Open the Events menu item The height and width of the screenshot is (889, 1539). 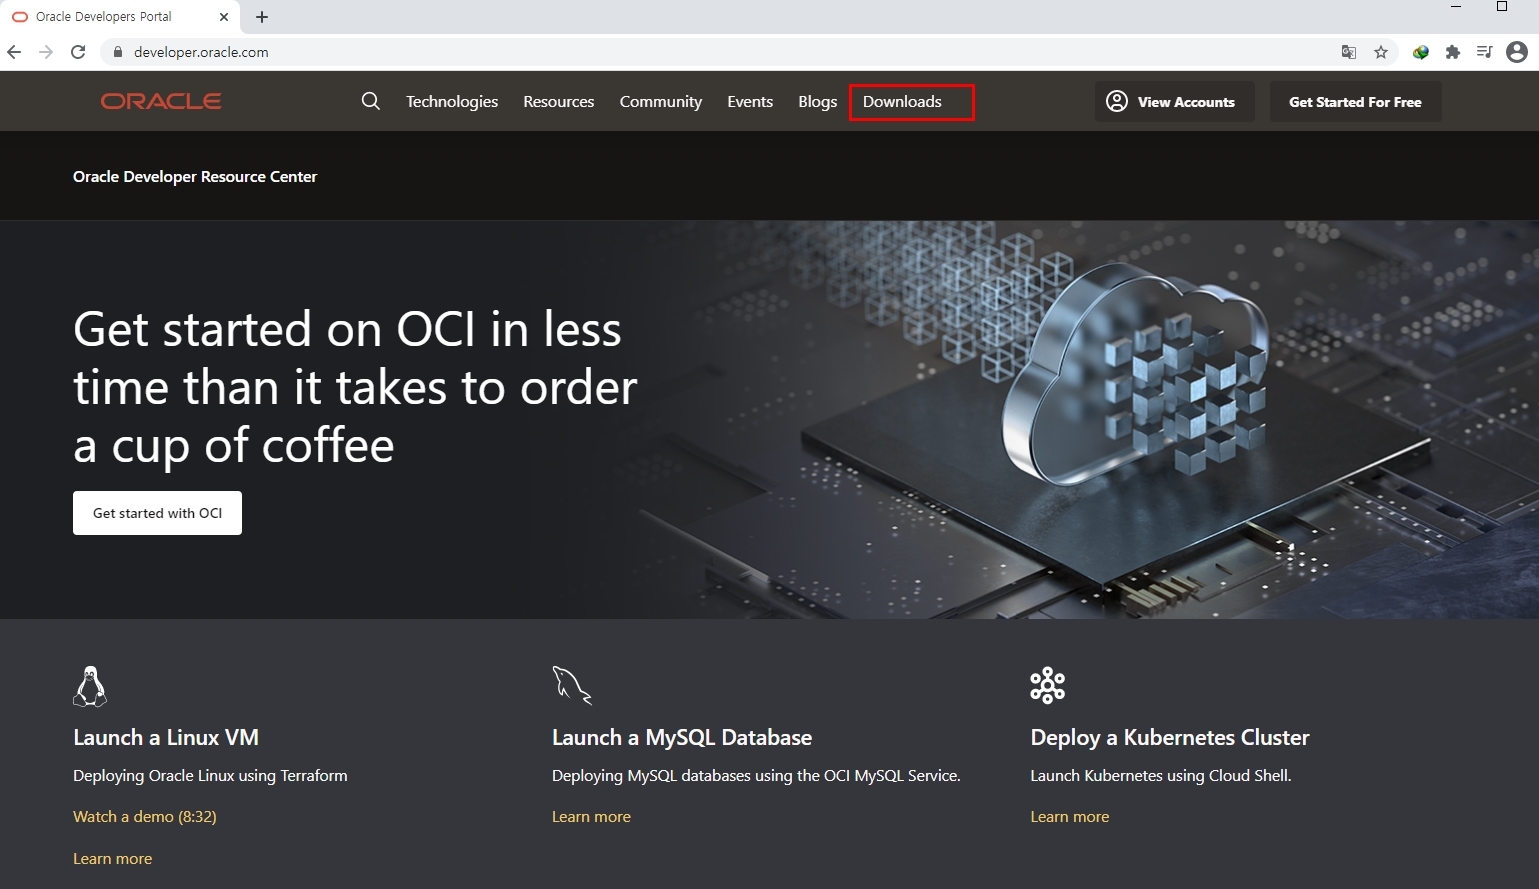click(x=750, y=102)
